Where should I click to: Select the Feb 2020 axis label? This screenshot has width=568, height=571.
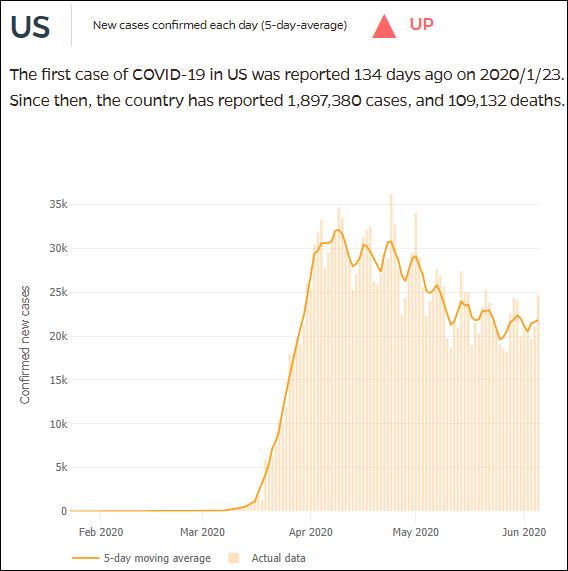pyautogui.click(x=101, y=532)
